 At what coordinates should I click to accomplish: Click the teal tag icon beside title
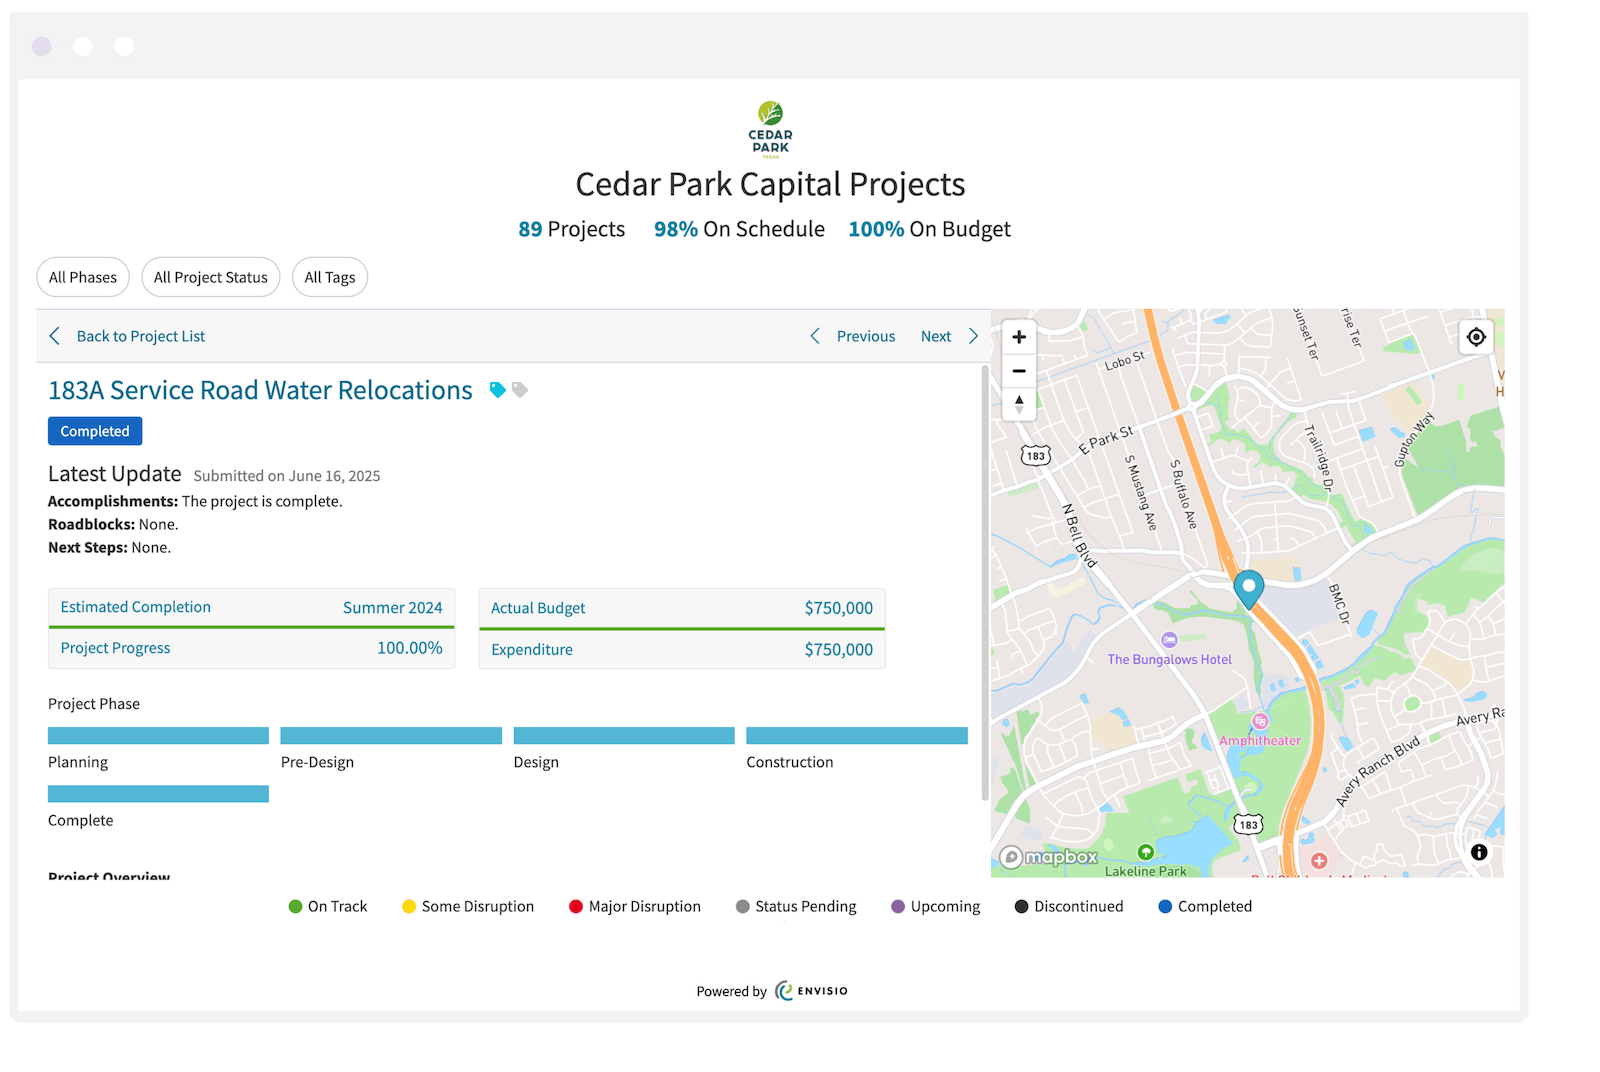tap(497, 390)
